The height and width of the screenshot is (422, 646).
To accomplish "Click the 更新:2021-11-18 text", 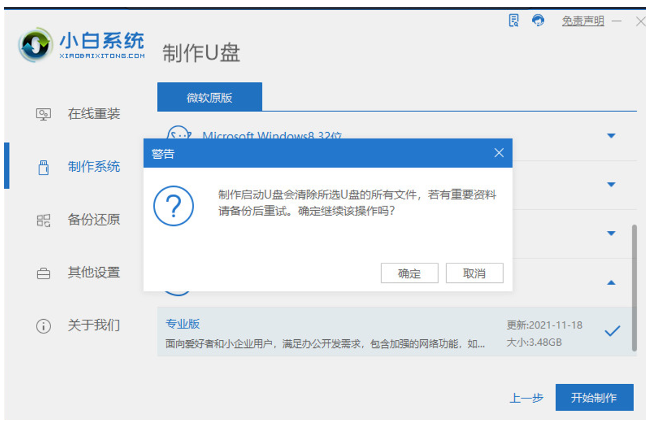I will [544, 325].
